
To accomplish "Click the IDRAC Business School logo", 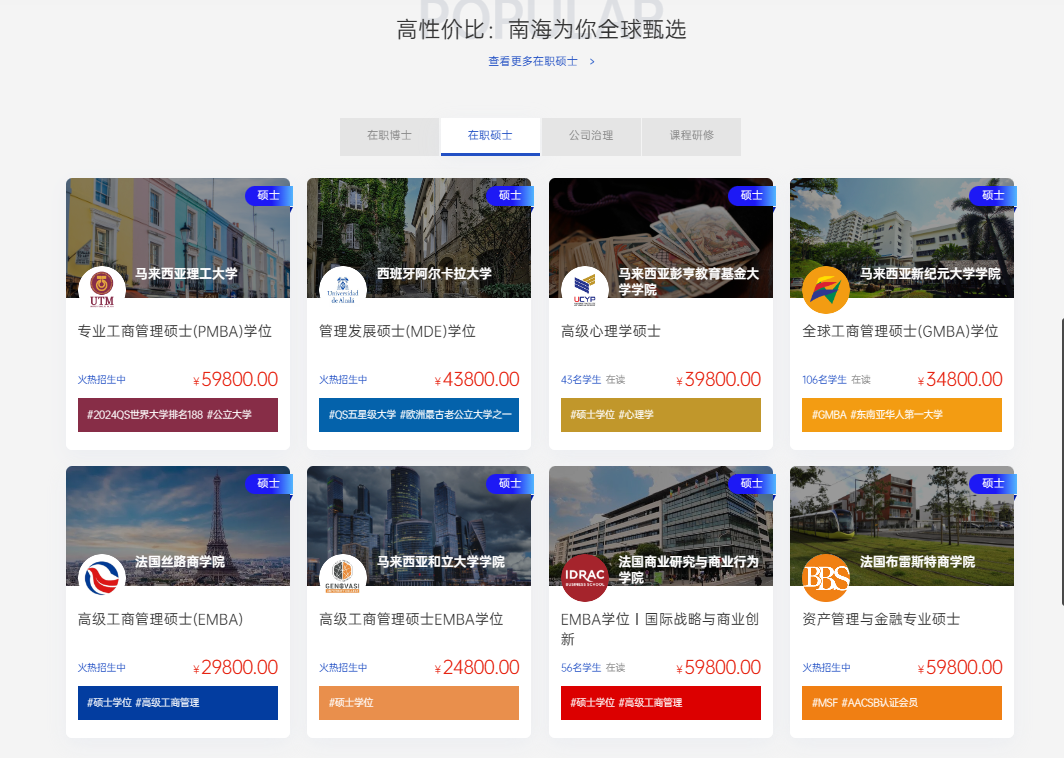I will 585,577.
